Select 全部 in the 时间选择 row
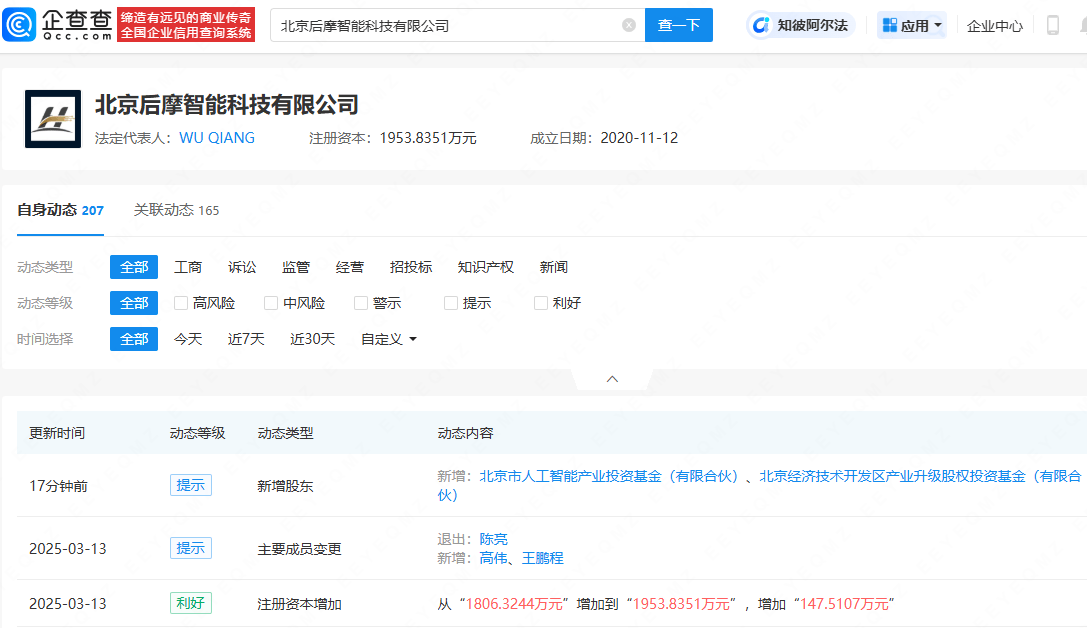Screen dimensions: 1087x628 point(134,339)
